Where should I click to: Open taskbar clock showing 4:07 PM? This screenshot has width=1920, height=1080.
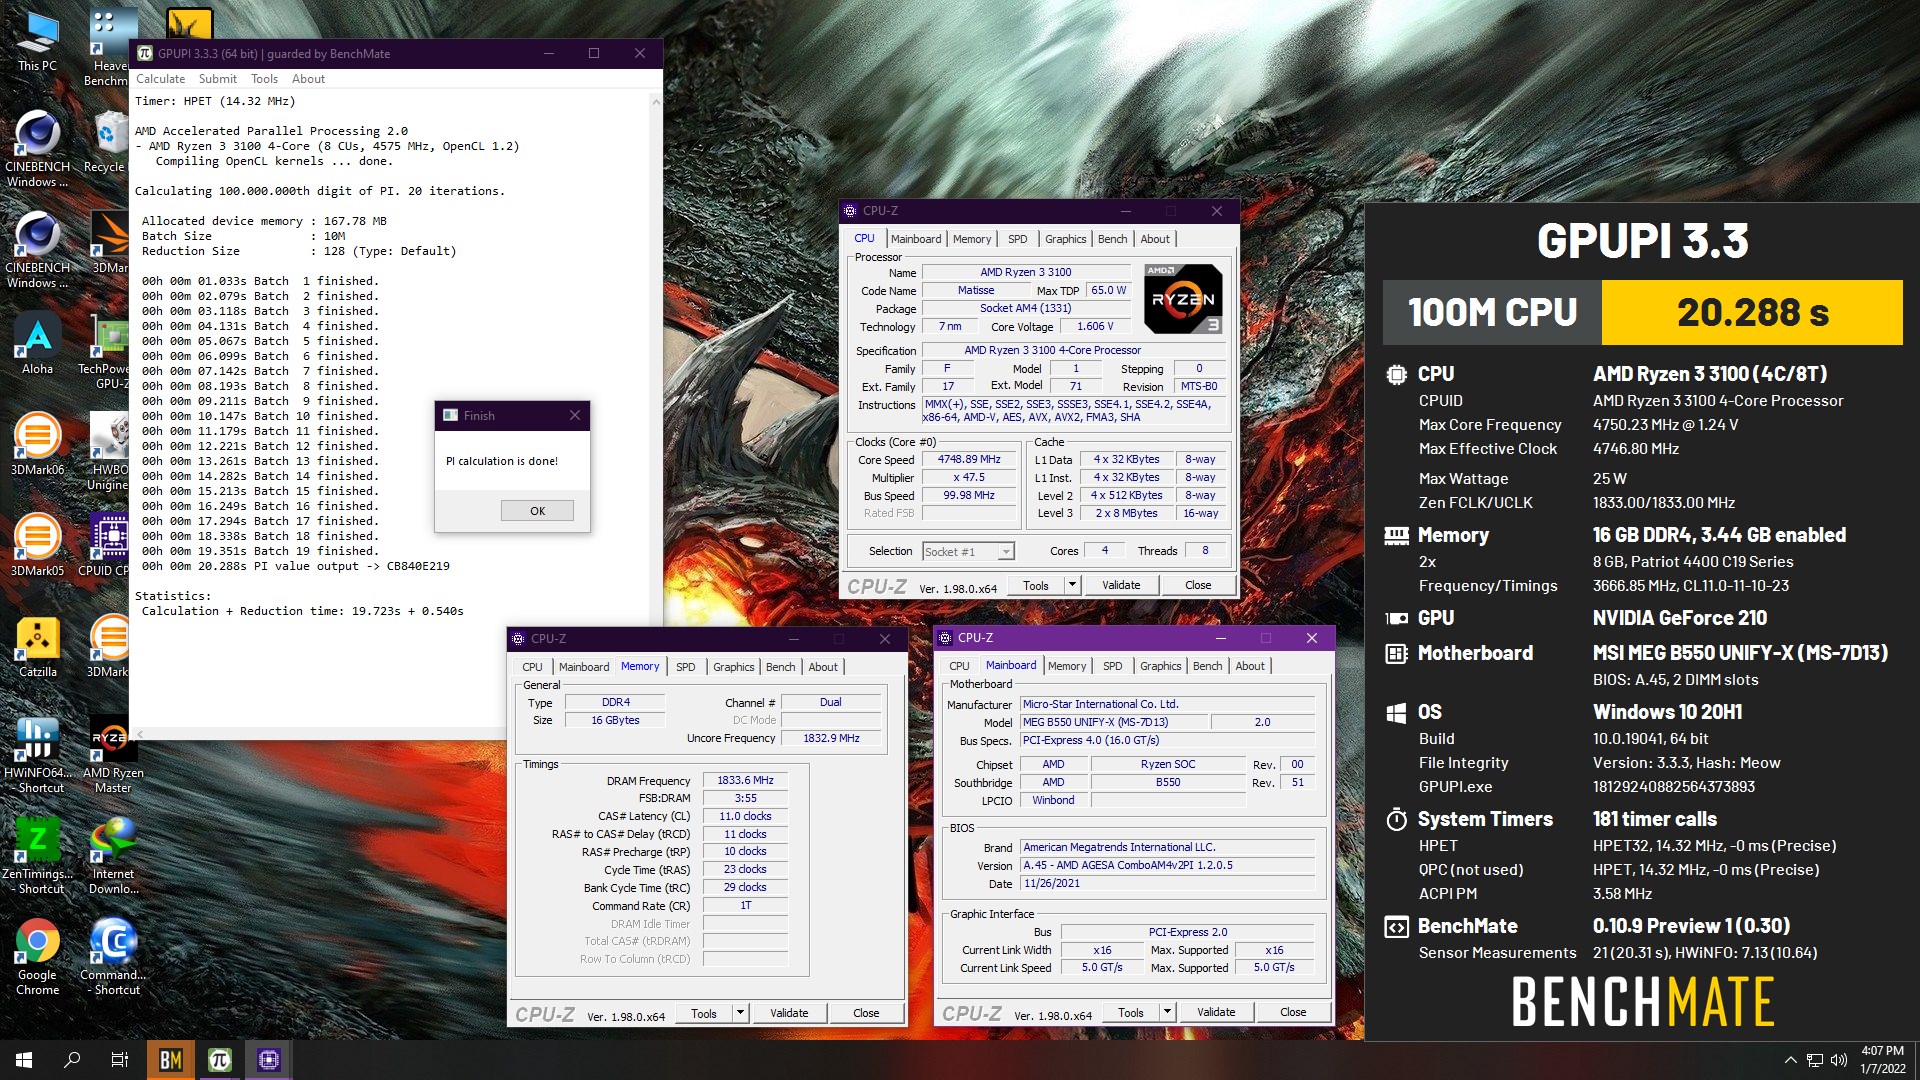coord(1882,1060)
